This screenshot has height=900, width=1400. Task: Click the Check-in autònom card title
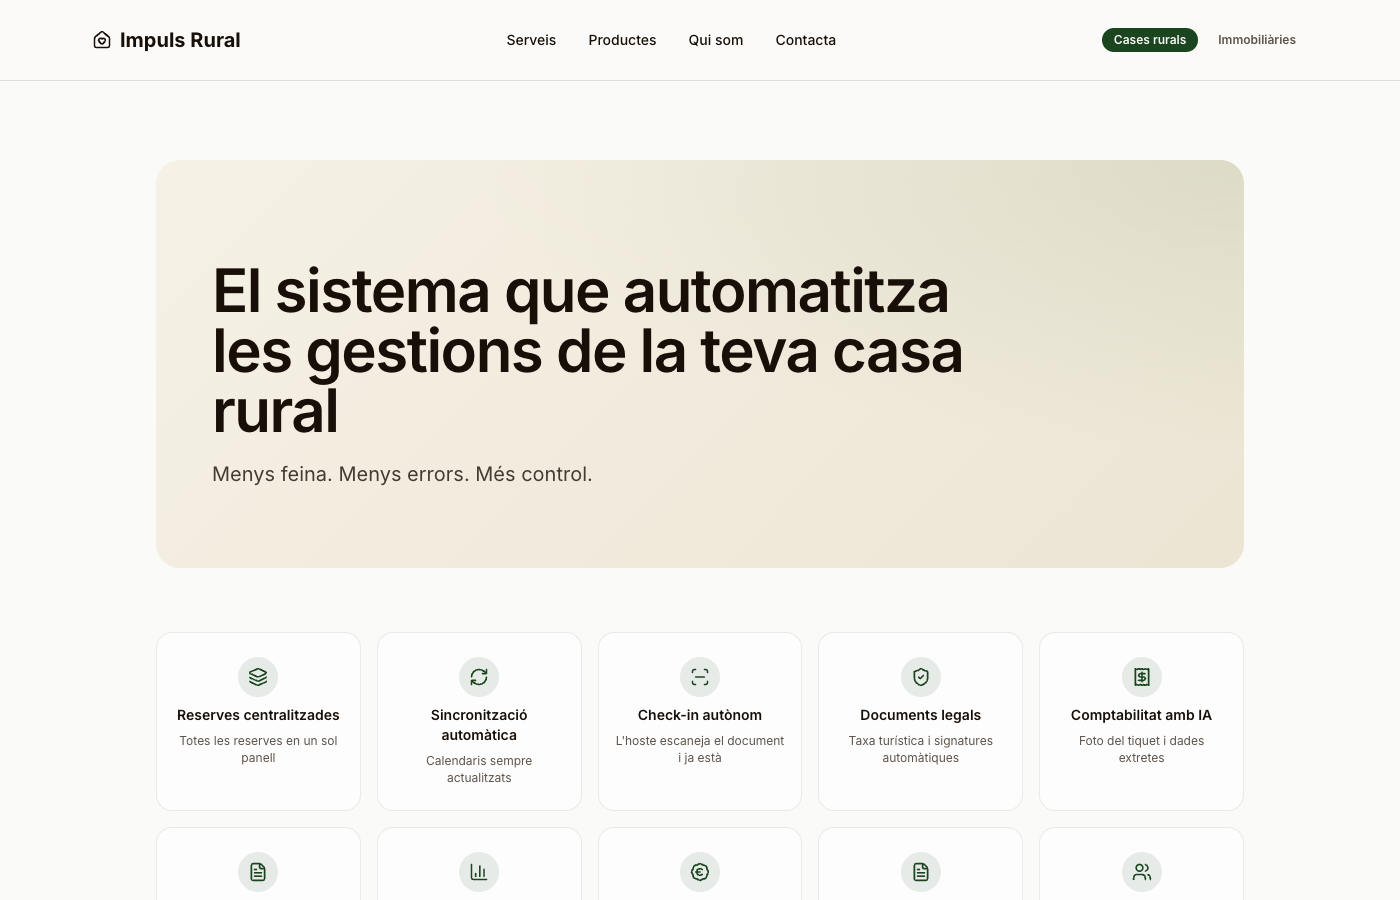pos(700,715)
